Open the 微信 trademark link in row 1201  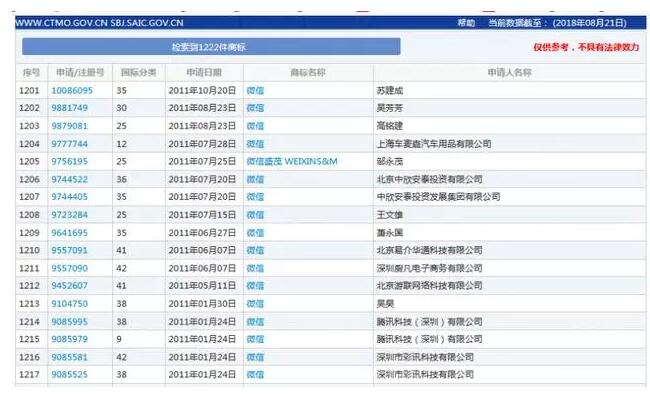click(255, 90)
